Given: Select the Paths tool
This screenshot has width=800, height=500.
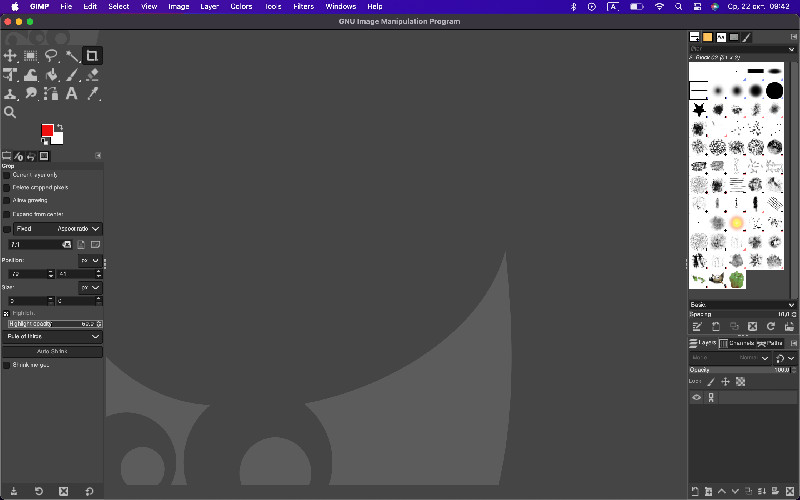Looking at the screenshot, I should (51, 93).
